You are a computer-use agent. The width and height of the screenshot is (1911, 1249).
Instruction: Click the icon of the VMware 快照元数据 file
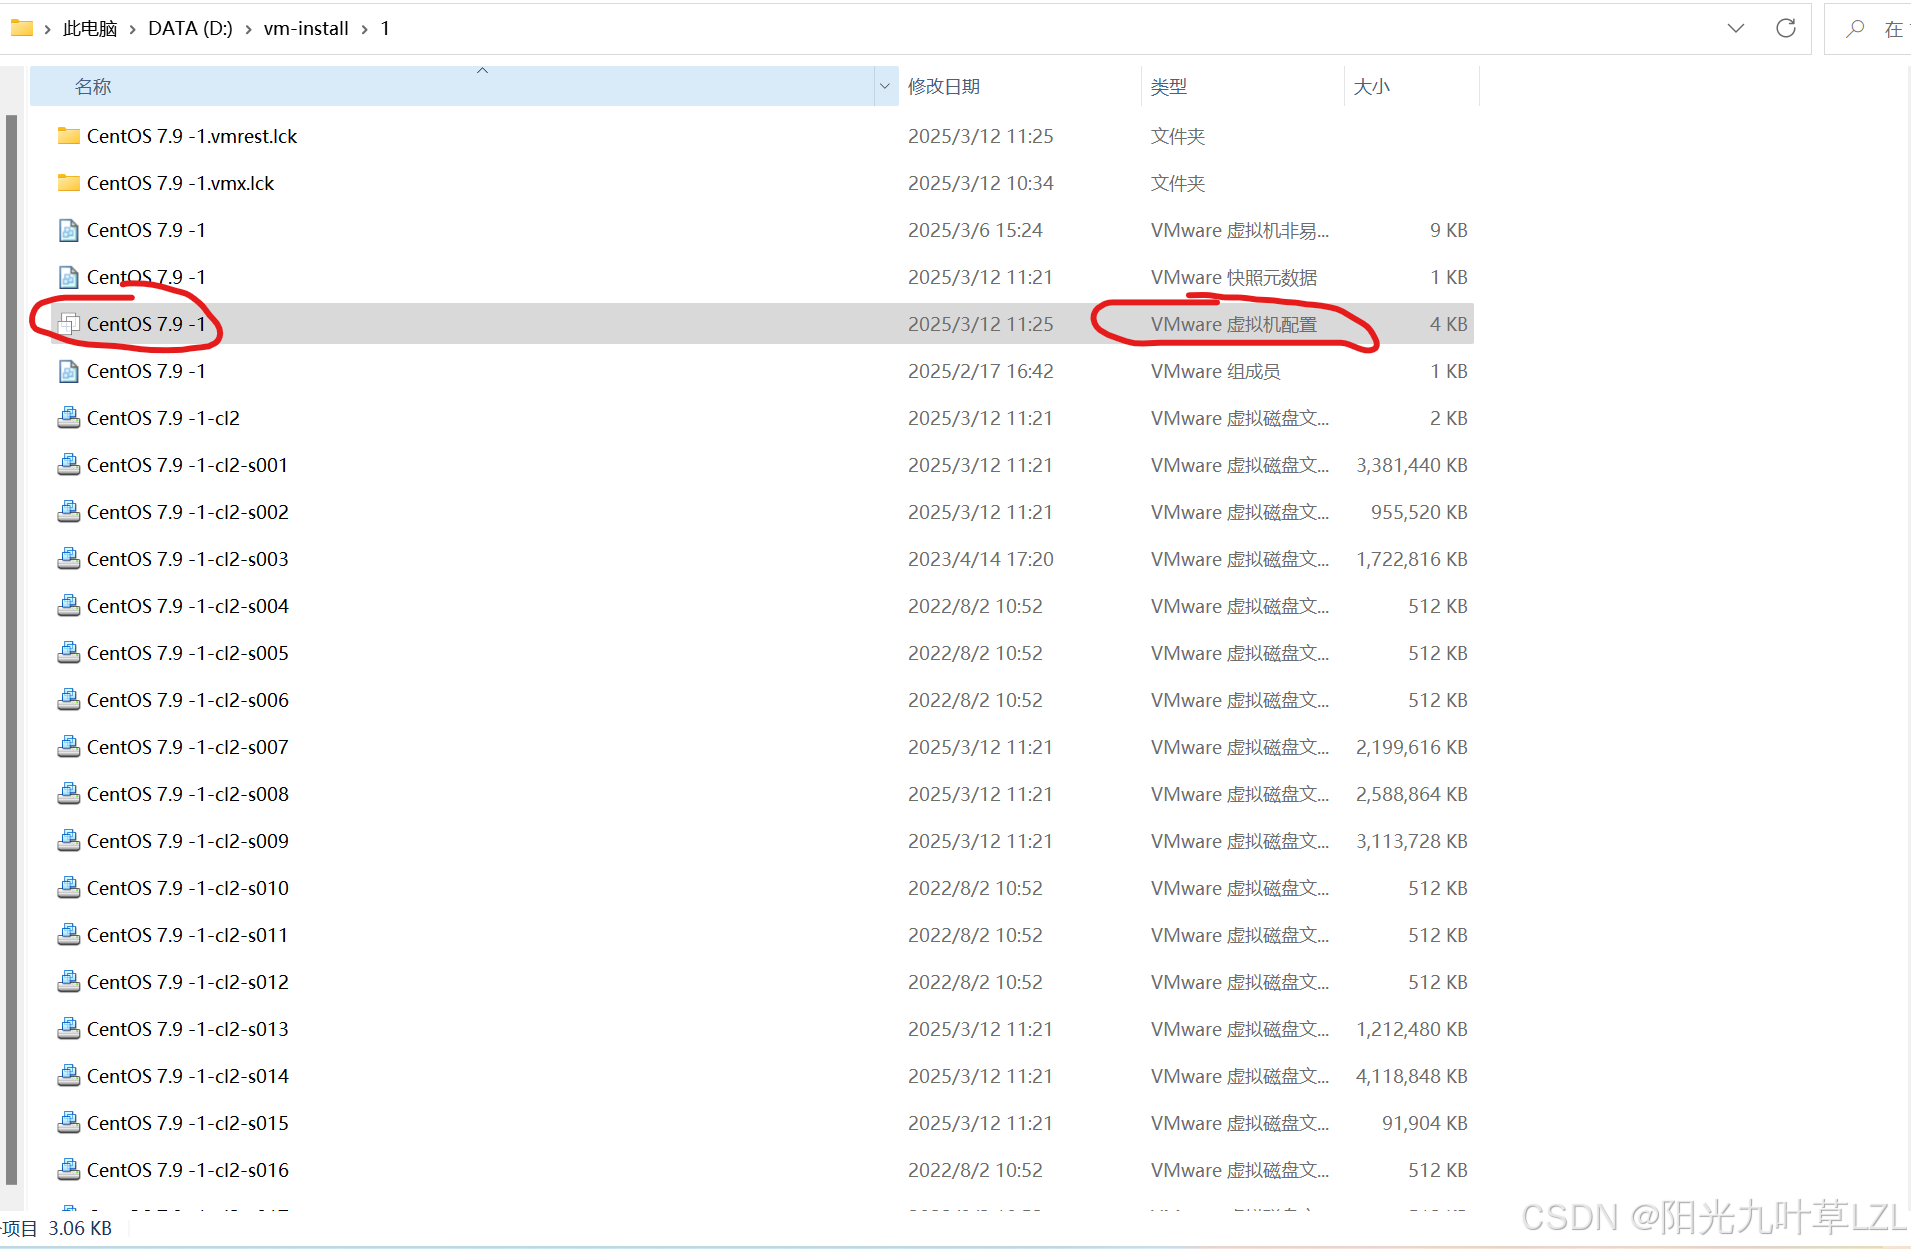(x=68, y=277)
